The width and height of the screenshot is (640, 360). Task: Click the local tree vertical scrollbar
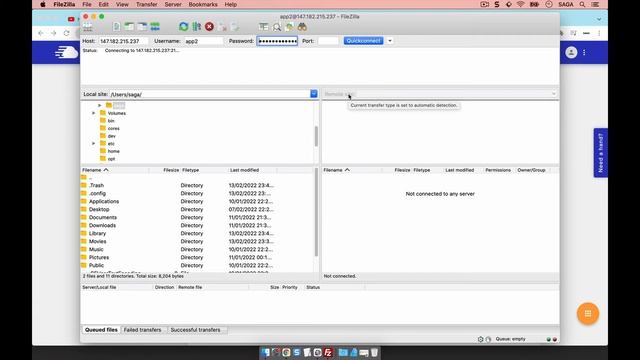pyautogui.click(x=316, y=136)
